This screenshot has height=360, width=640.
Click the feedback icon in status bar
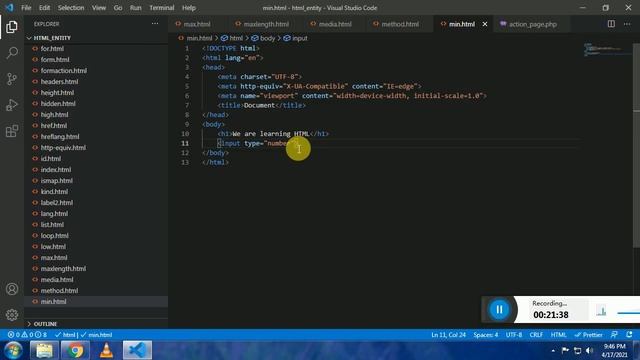(x=614, y=335)
